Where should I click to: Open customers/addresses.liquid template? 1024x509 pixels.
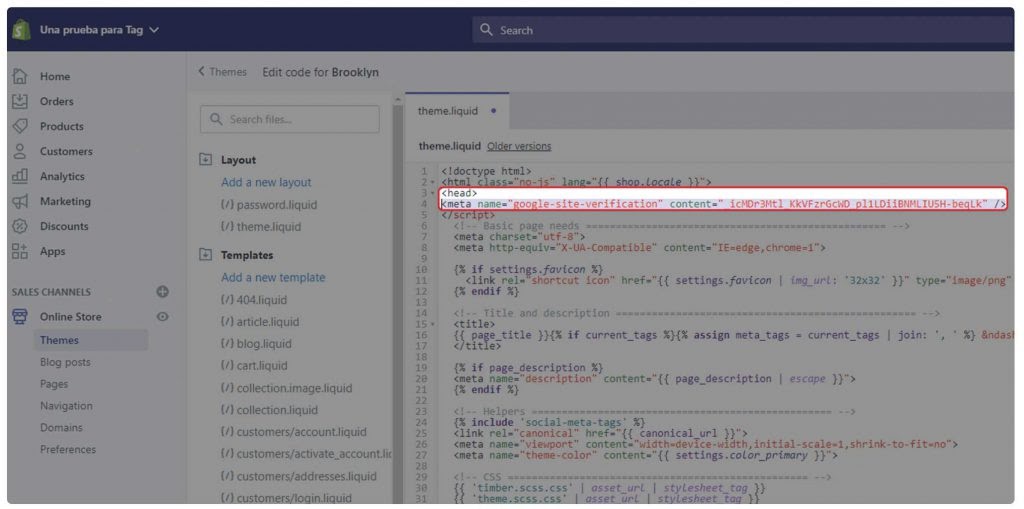coord(298,476)
